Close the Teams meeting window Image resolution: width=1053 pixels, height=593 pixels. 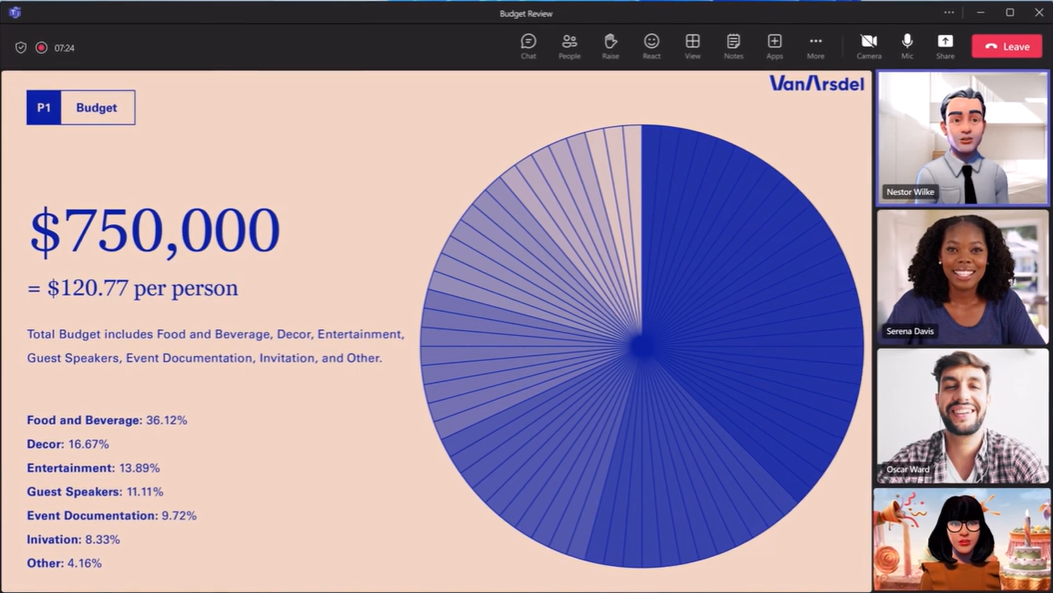tap(1039, 12)
